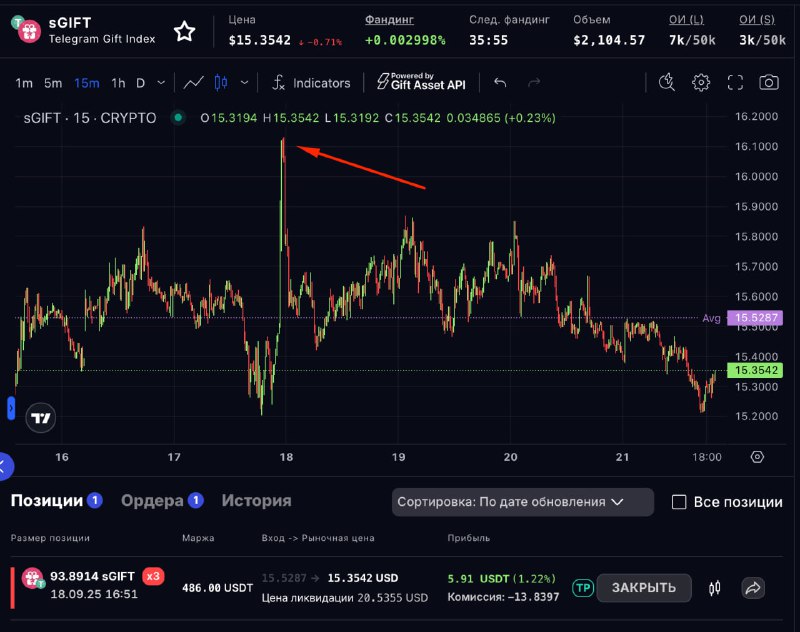Image resolution: width=800 pixels, height=632 pixels.
Task: Share the sGIFT position via arrow icon
Action: pyautogui.click(x=752, y=588)
